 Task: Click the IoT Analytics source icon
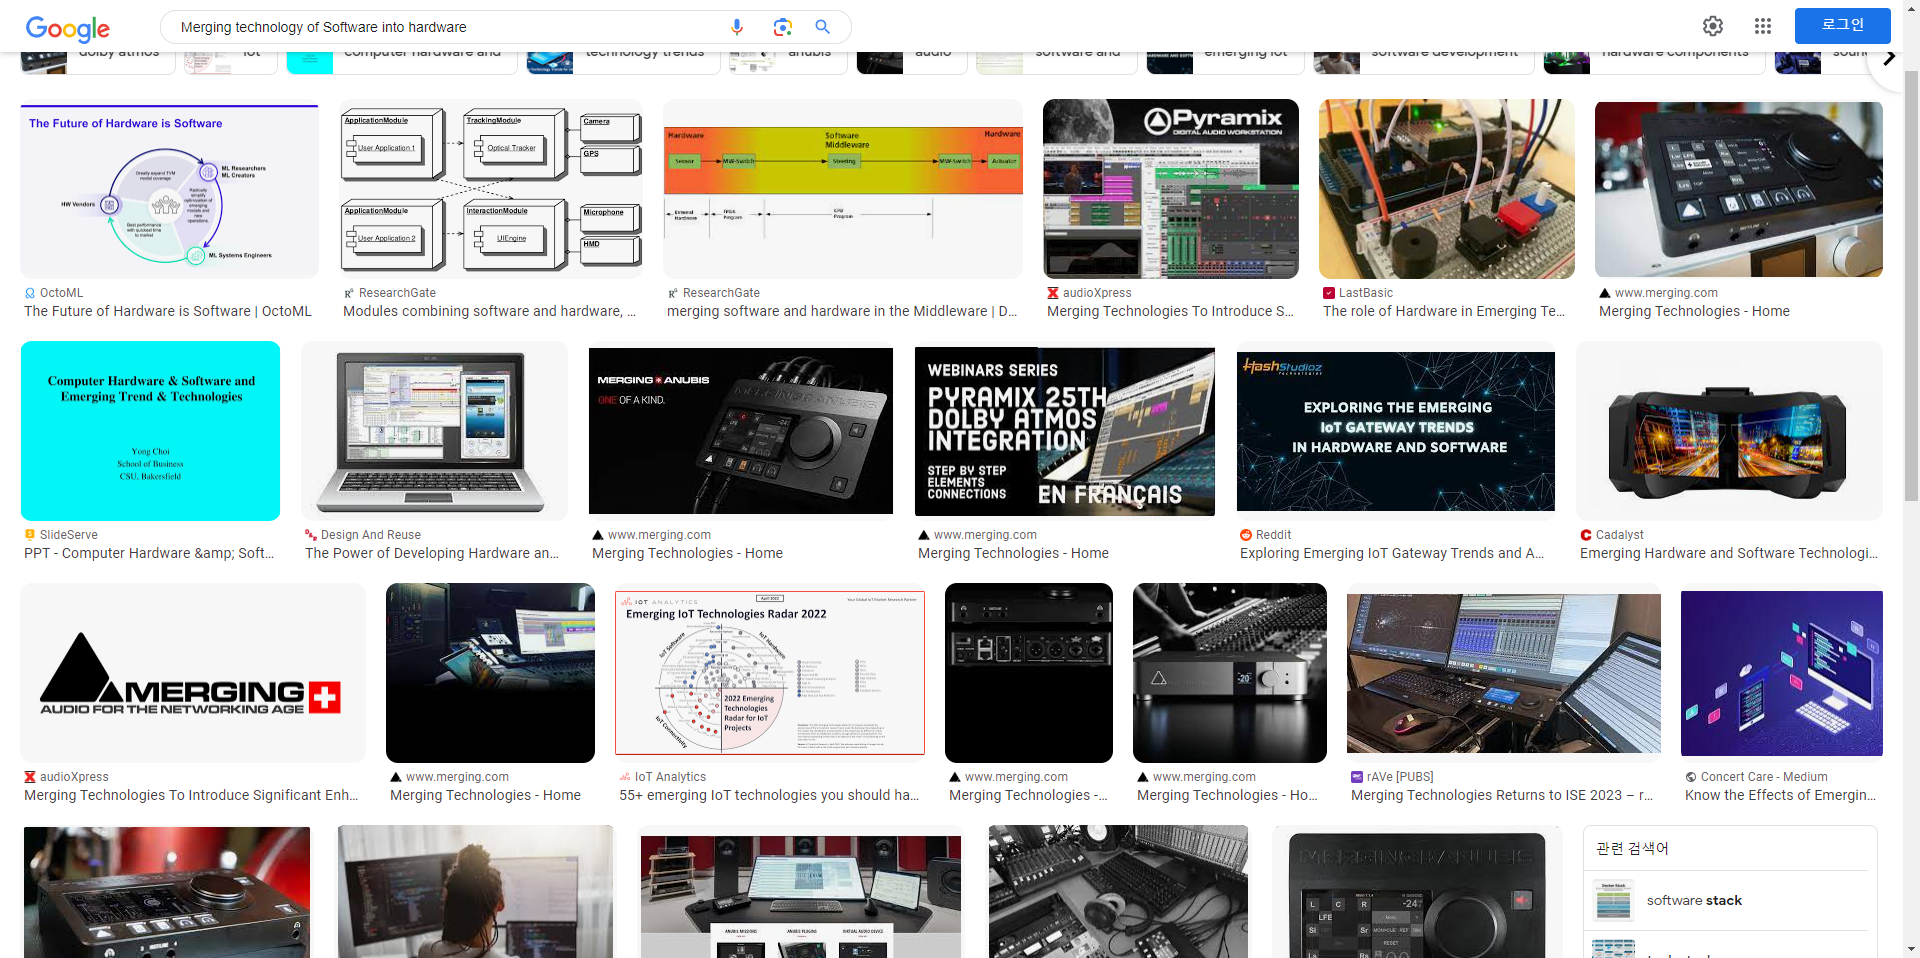[x=625, y=777]
